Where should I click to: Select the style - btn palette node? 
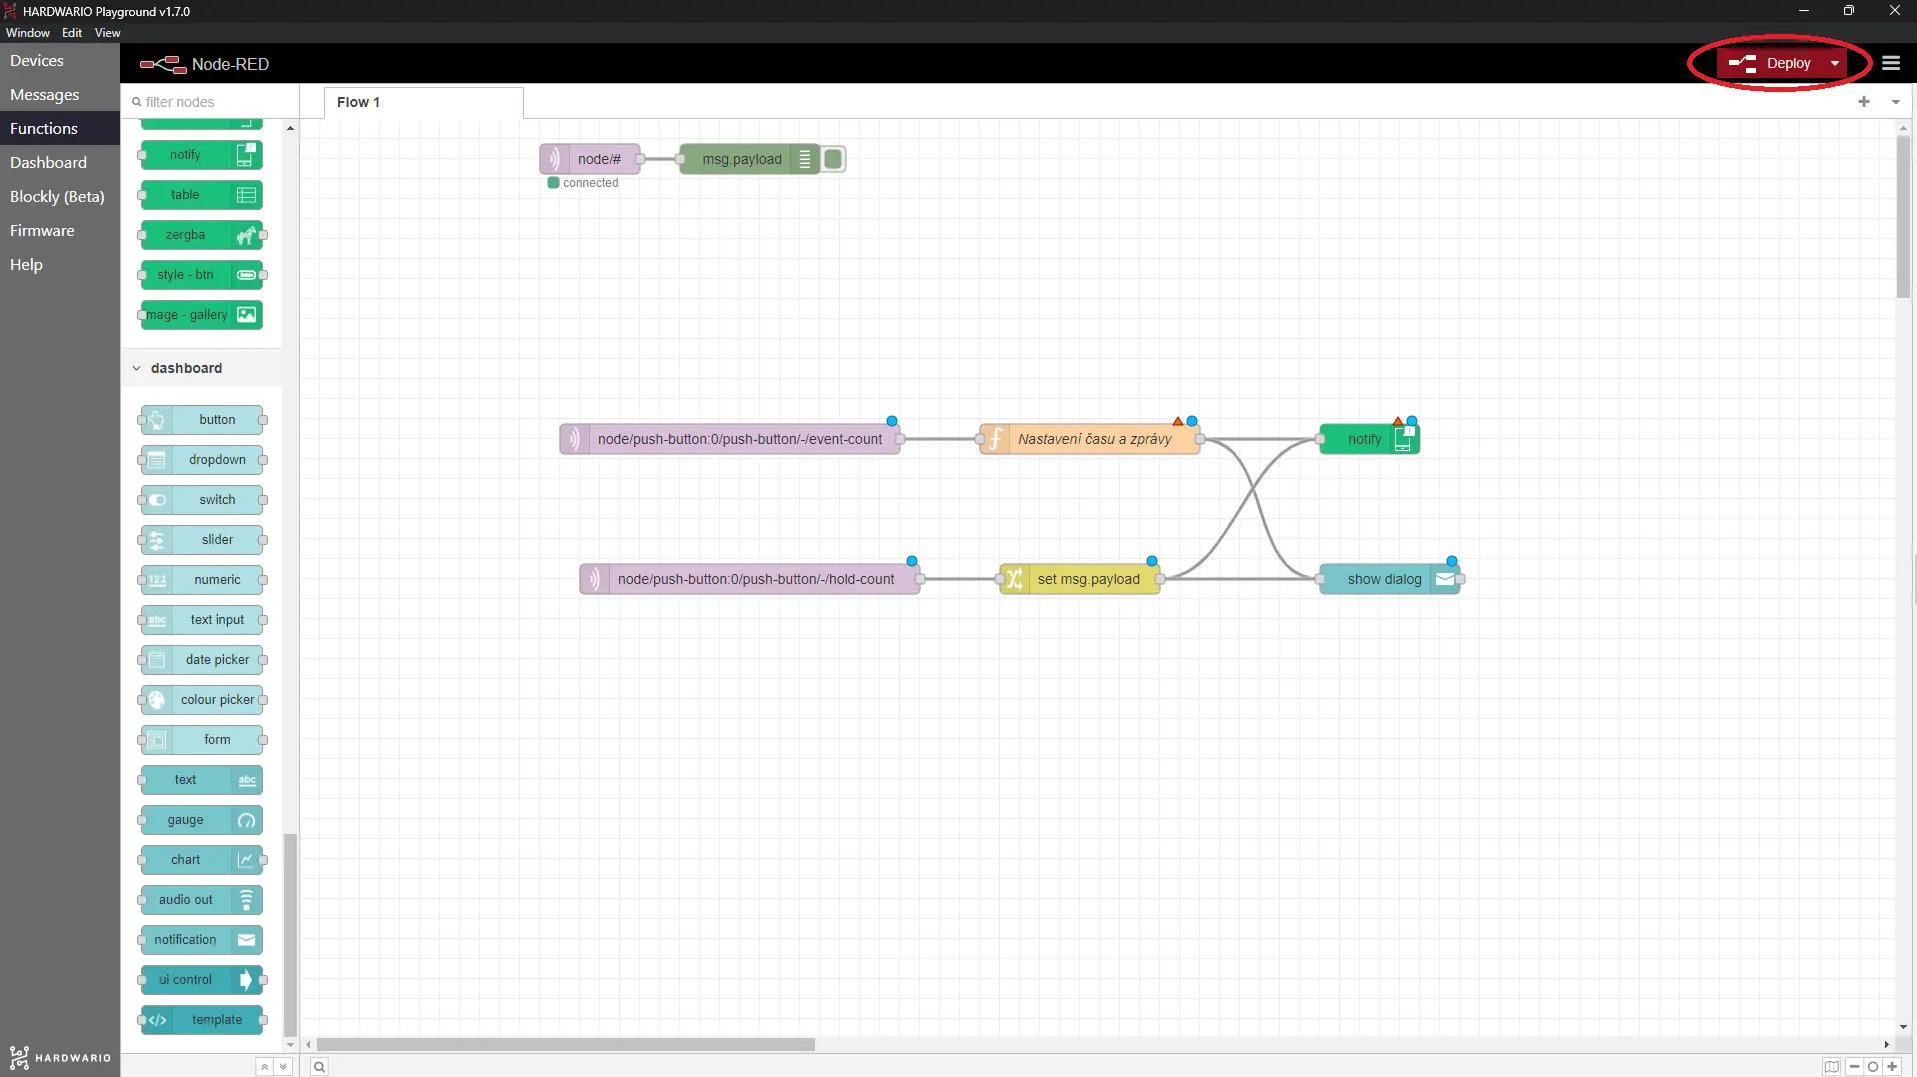click(x=201, y=275)
